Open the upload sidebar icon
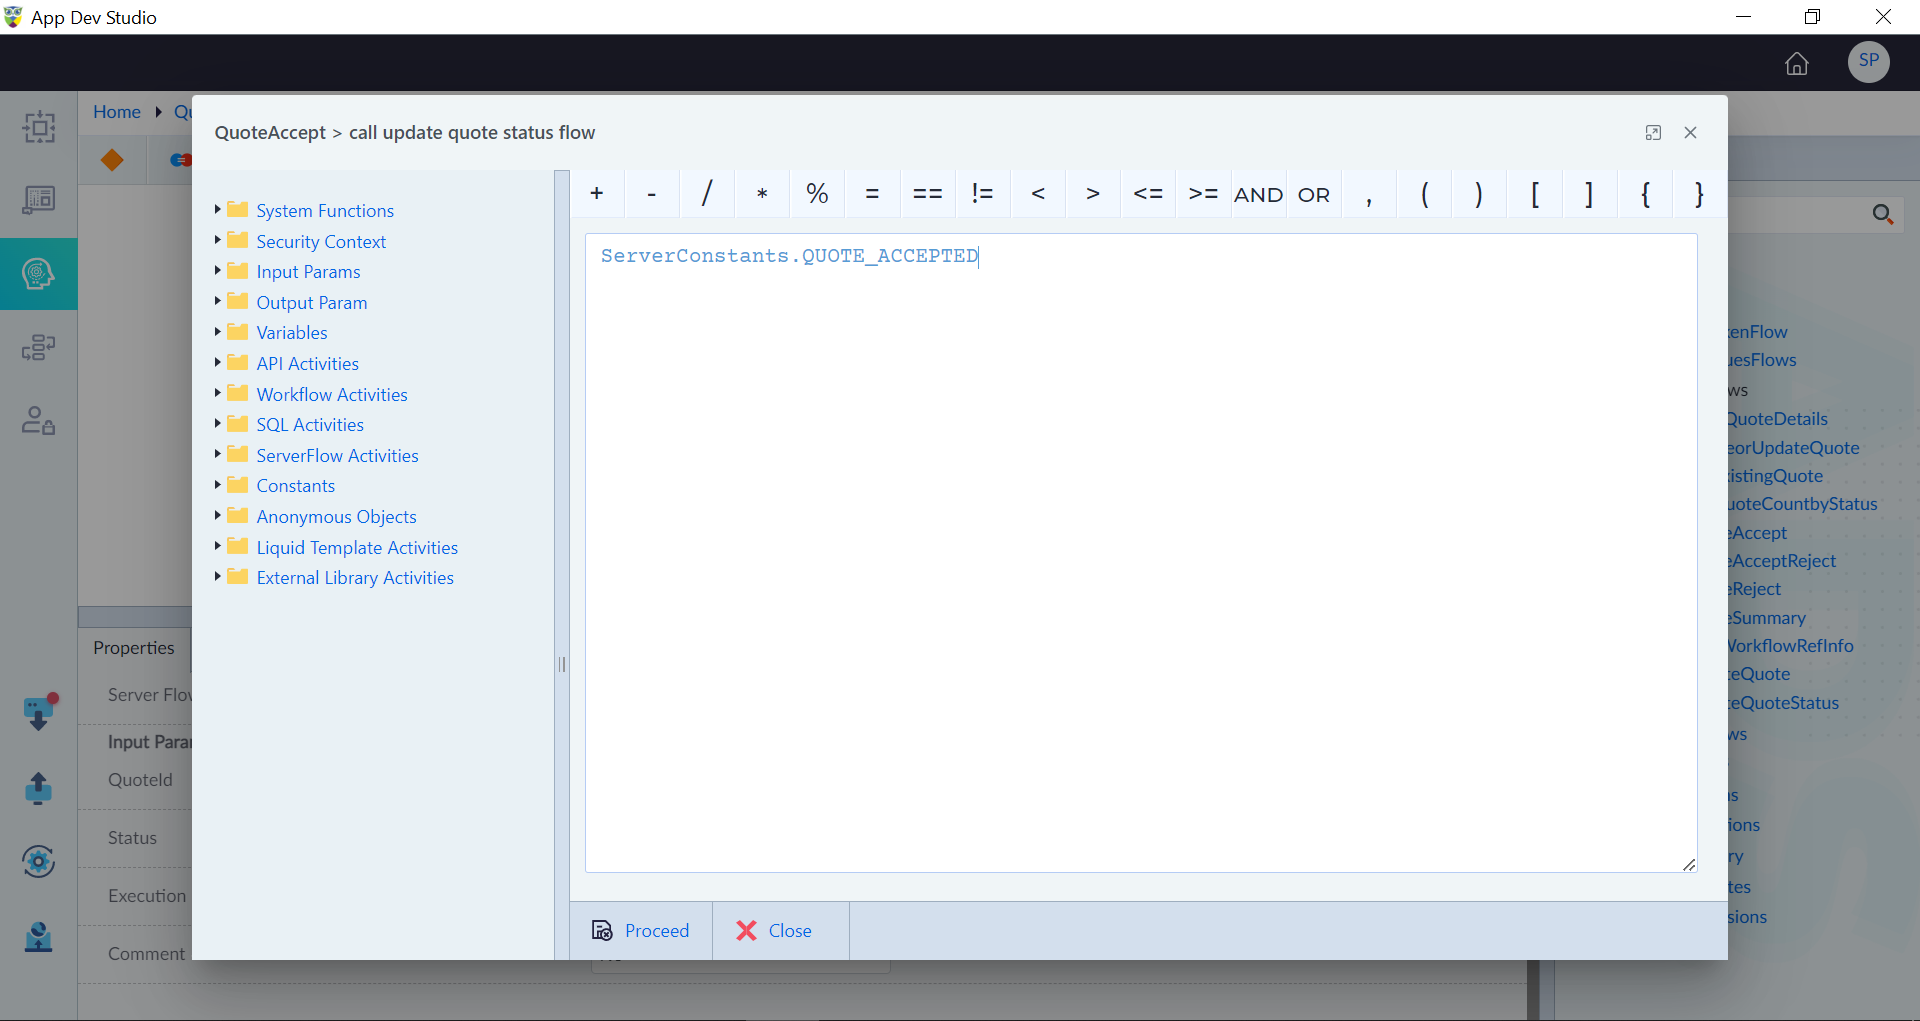This screenshot has width=1920, height=1021. (38, 788)
